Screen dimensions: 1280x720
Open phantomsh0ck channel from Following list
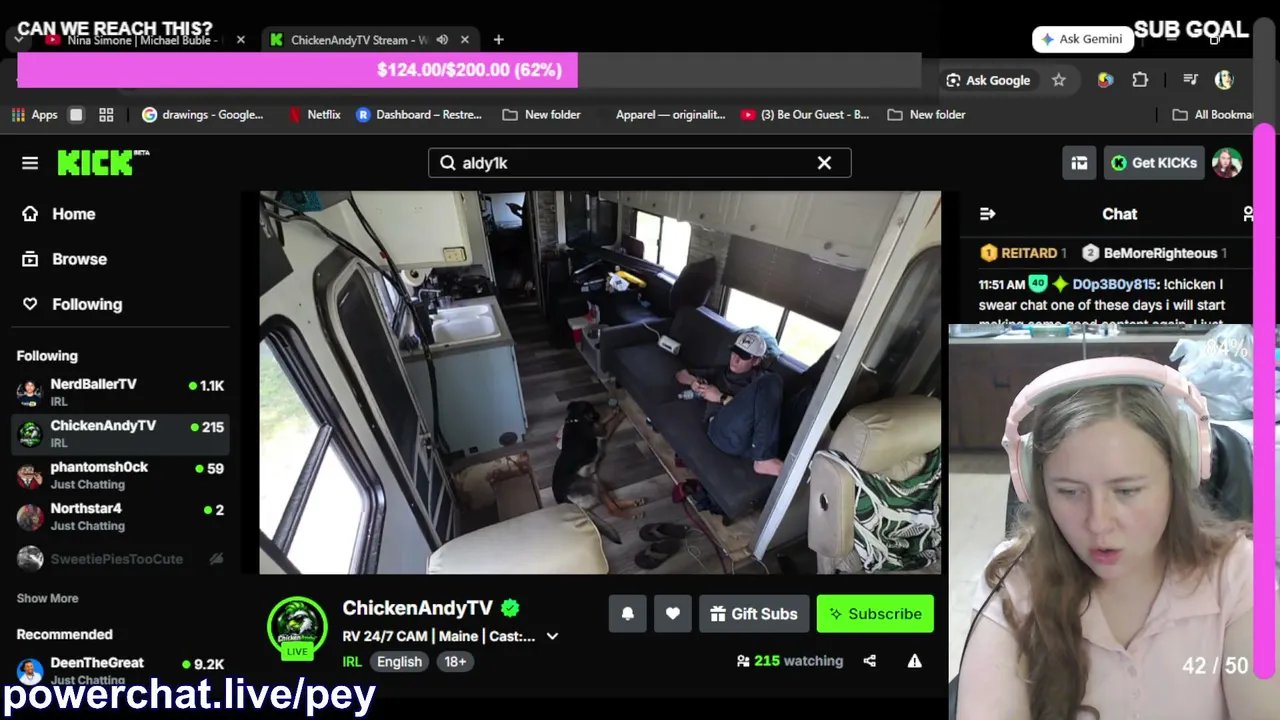click(x=120, y=475)
